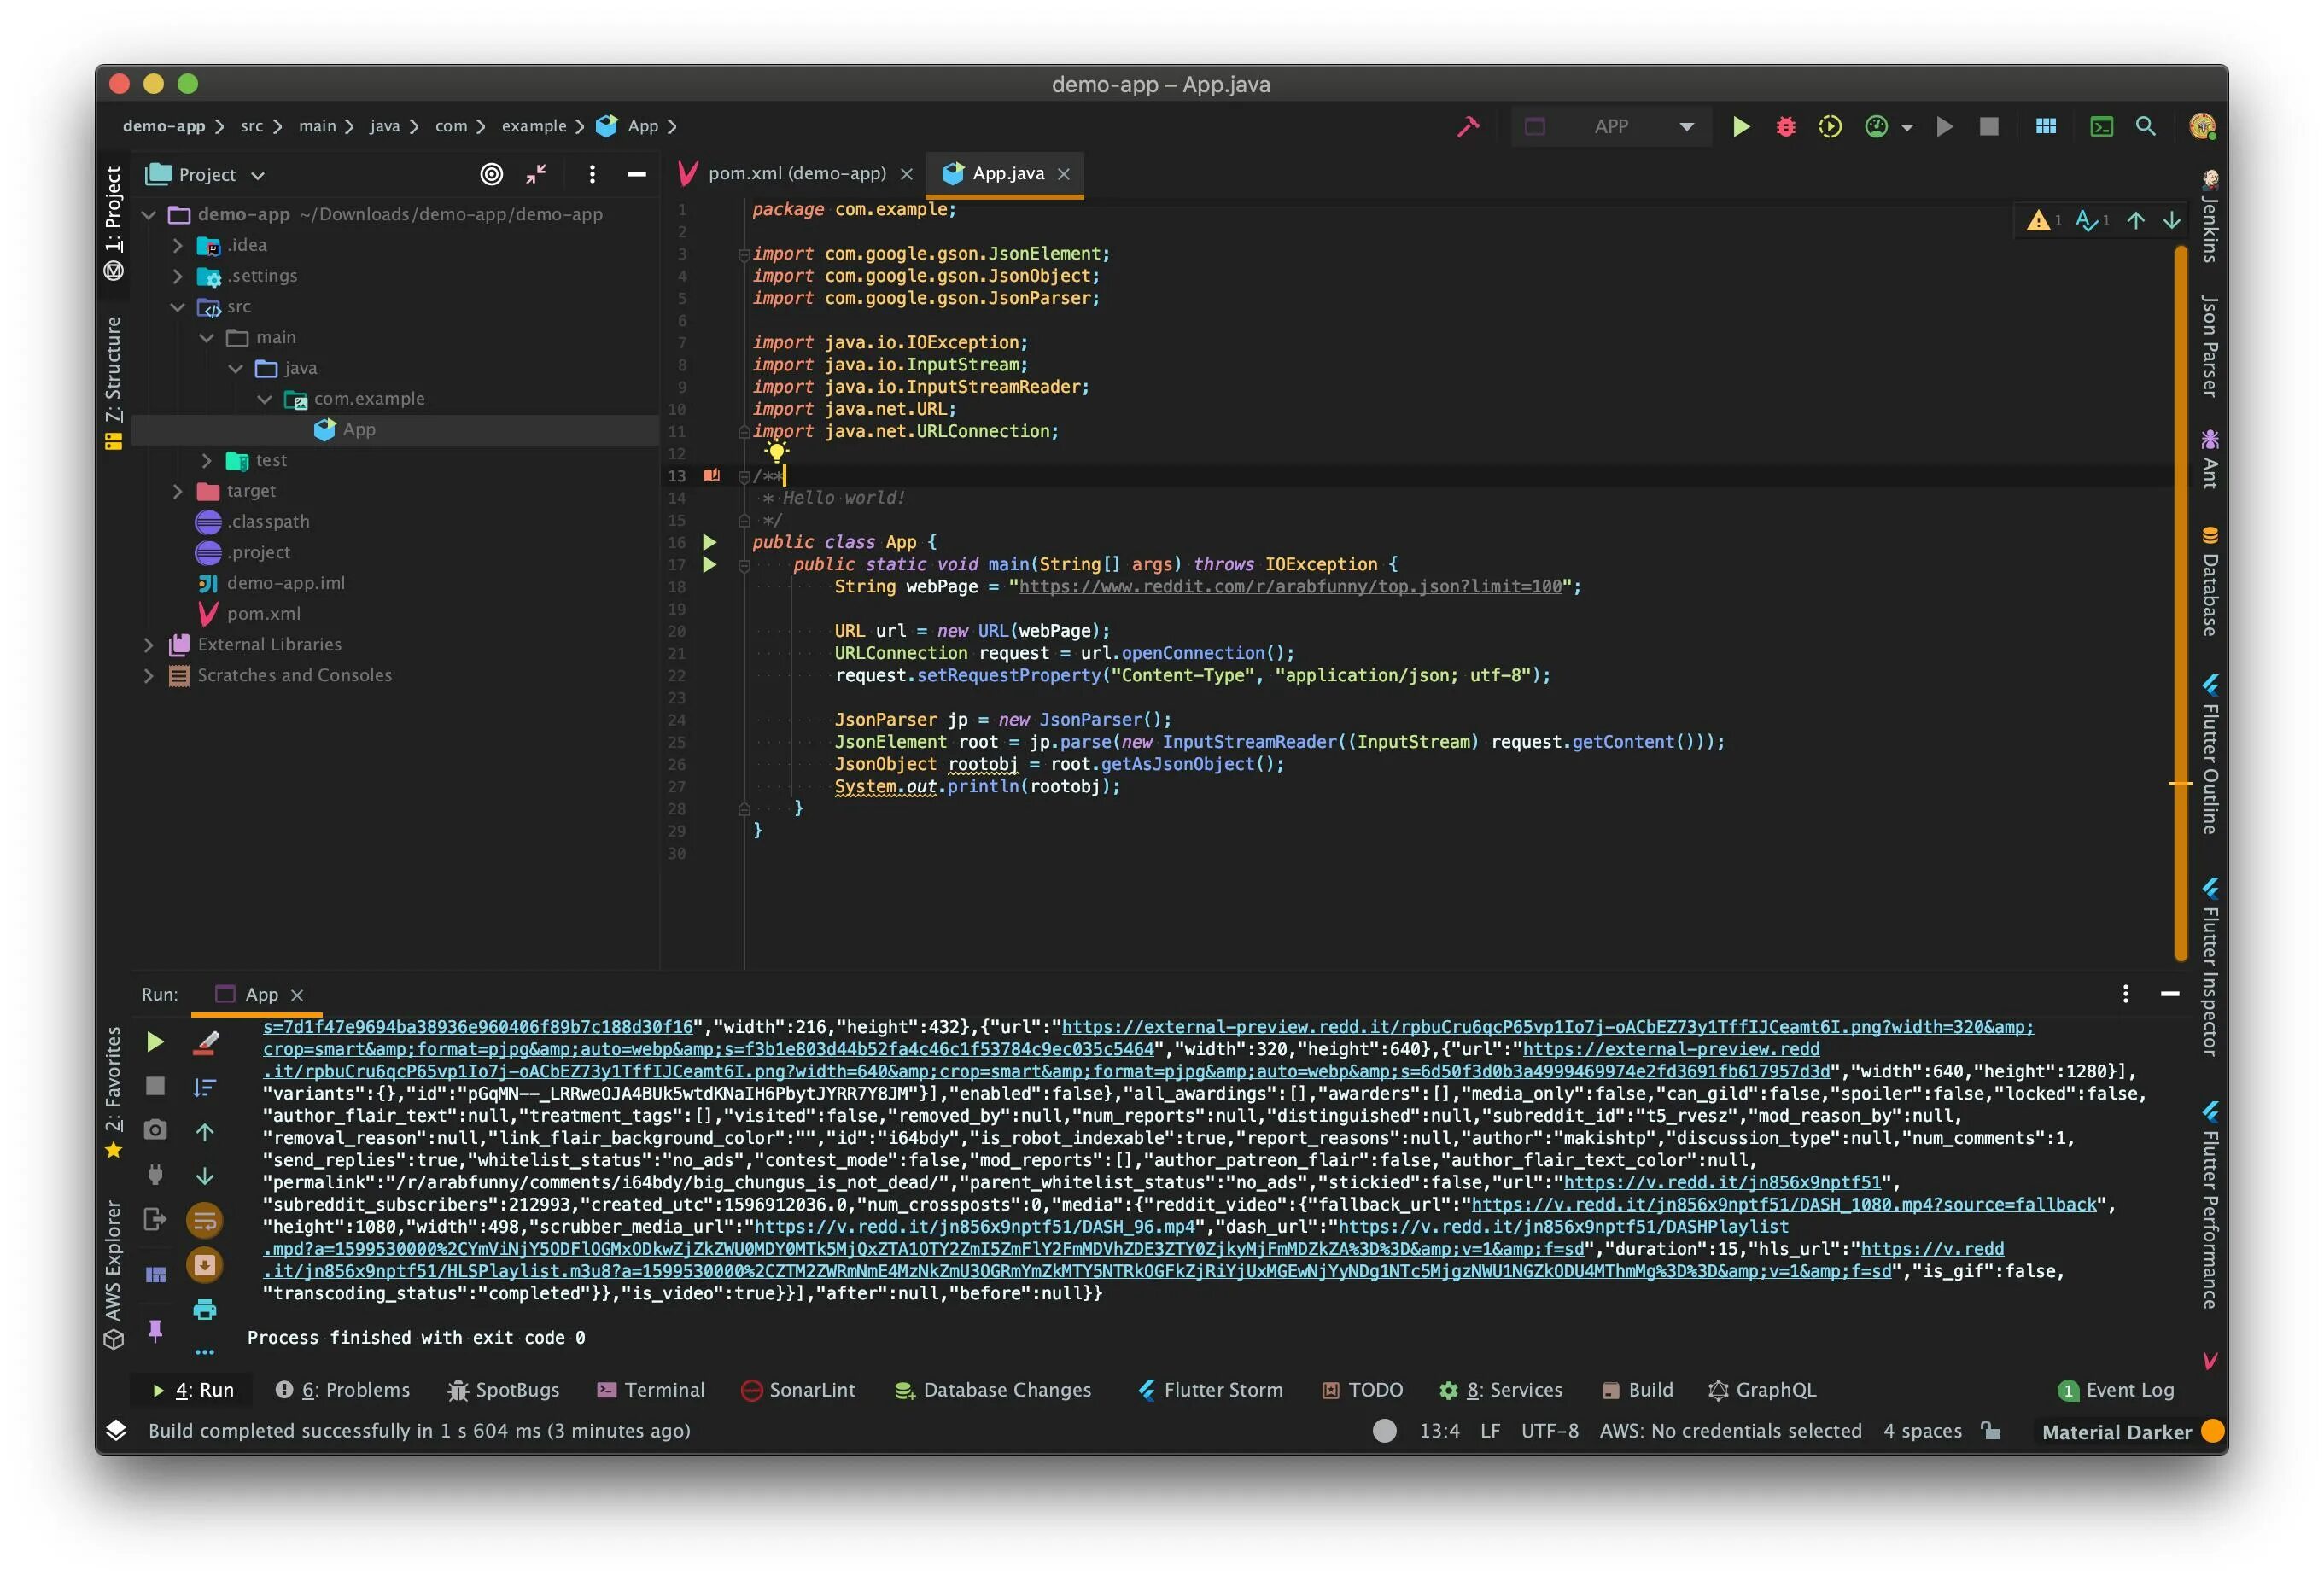Image resolution: width=2324 pixels, height=1581 pixels.
Task: Click the reddit top.json URL link in the code
Action: pos(1290,587)
